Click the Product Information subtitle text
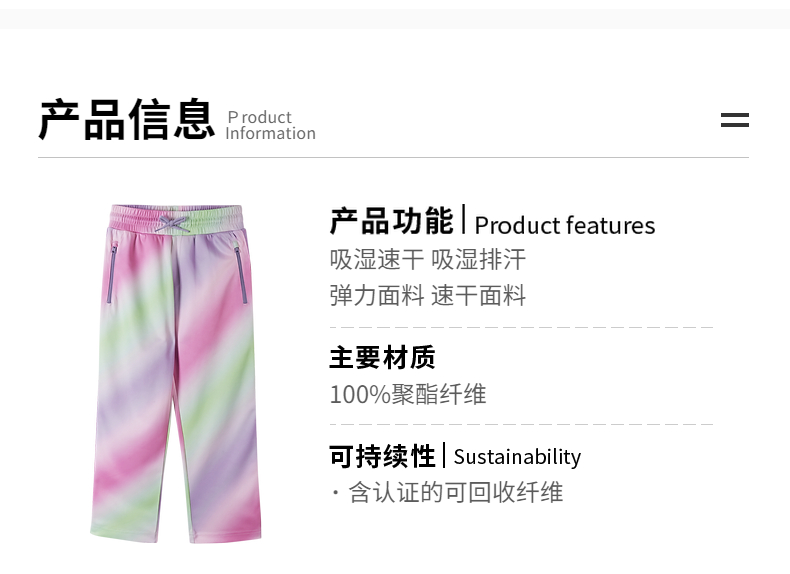Viewport: 790px width, 574px height. (x=270, y=125)
